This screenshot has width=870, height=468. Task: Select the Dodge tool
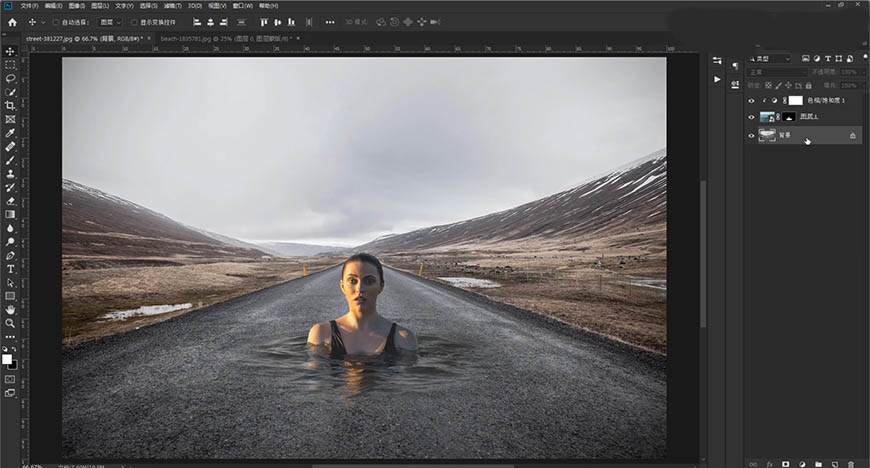pyautogui.click(x=10, y=241)
